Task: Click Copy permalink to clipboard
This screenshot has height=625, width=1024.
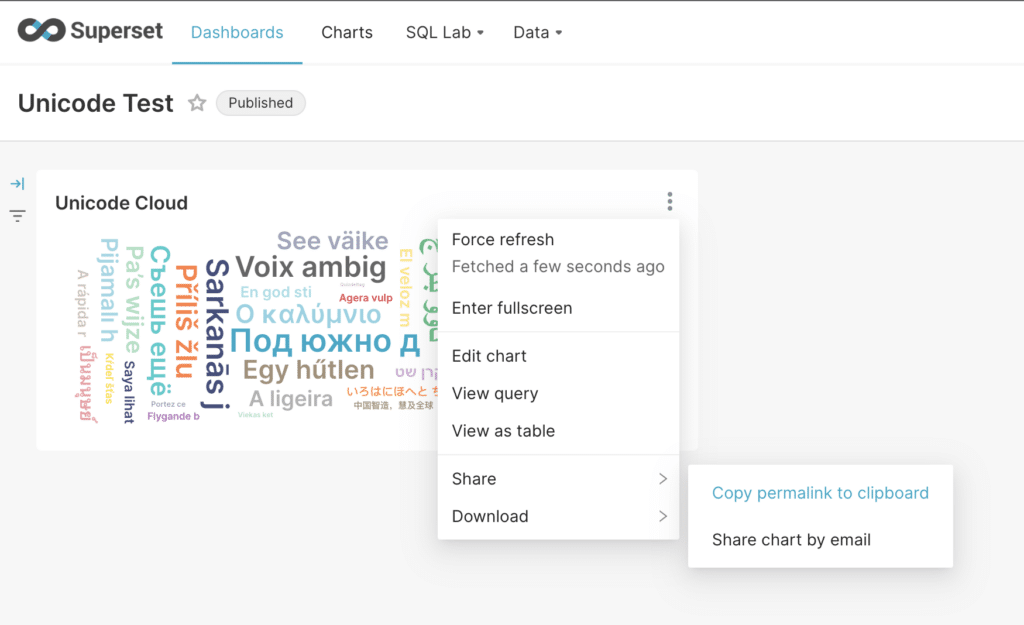Action: click(x=820, y=493)
